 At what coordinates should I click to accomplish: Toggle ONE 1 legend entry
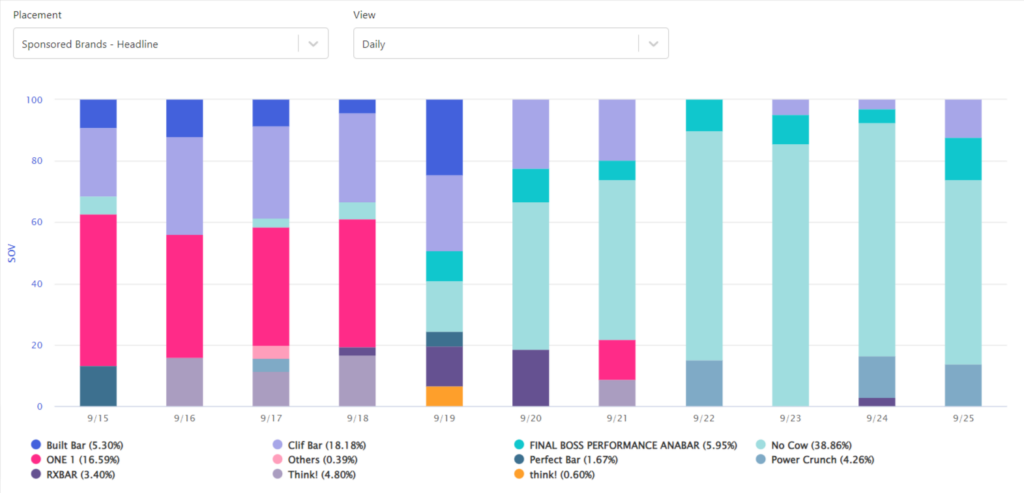tap(74, 460)
